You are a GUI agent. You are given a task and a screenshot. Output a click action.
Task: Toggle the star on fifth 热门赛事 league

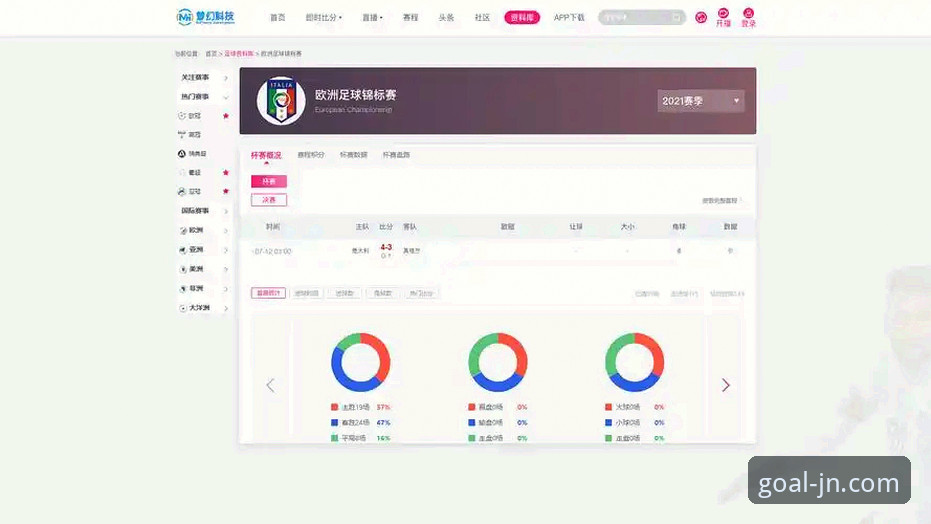tap(226, 192)
